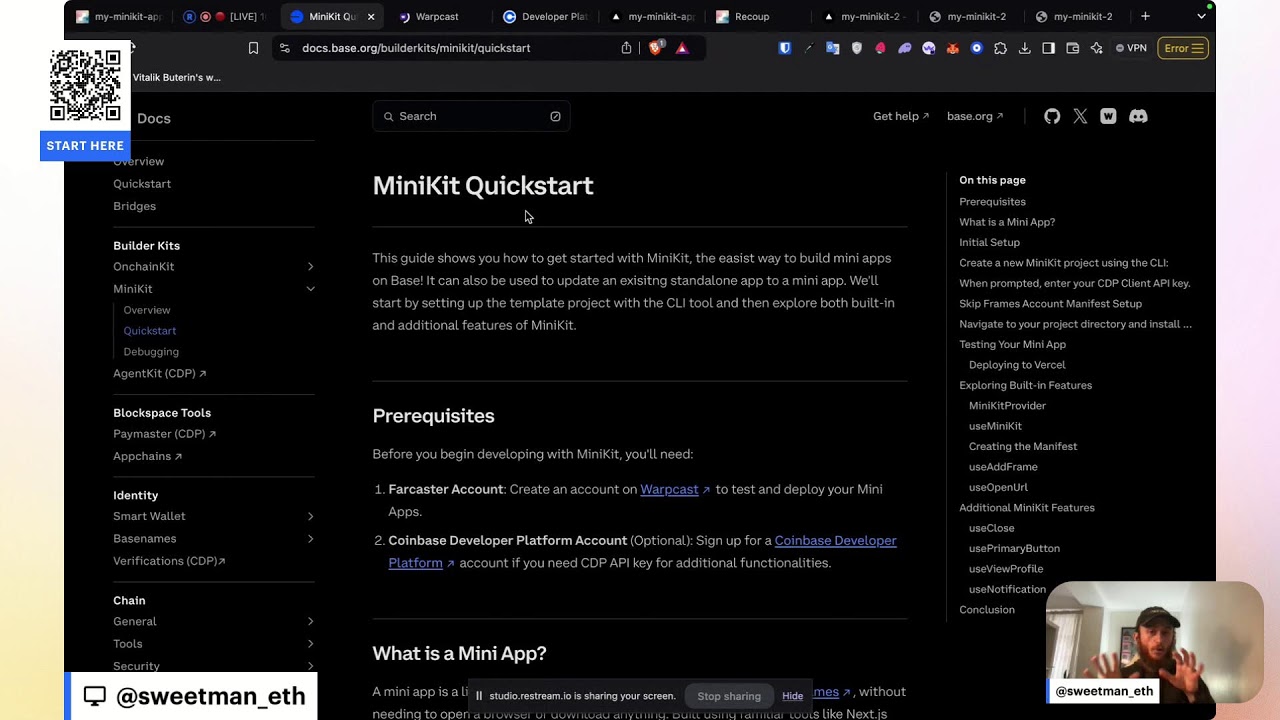The height and width of the screenshot is (720, 1280).
Task: Click the browser downloads icon
Action: (1024, 48)
